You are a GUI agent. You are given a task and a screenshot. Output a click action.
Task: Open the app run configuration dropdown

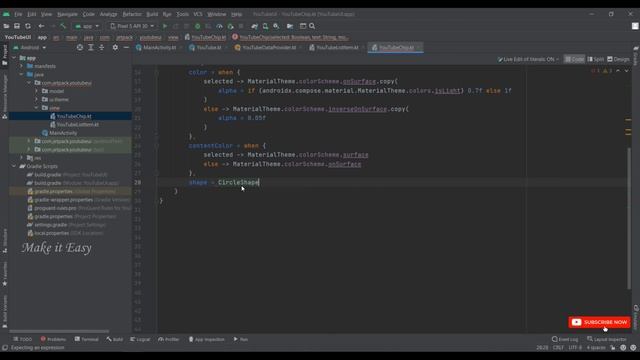(x=87, y=26)
